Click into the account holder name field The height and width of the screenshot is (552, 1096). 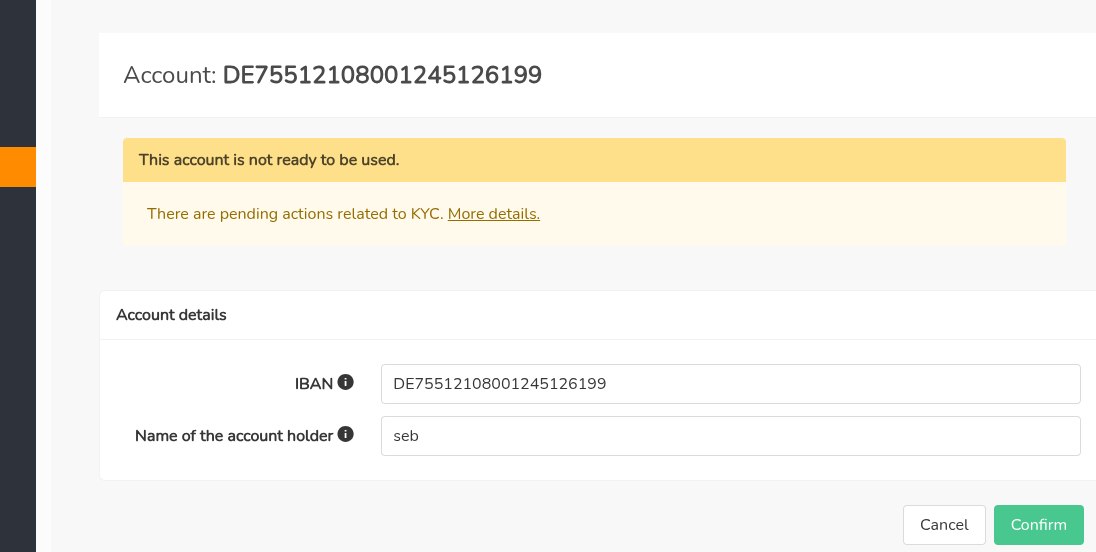coord(730,436)
